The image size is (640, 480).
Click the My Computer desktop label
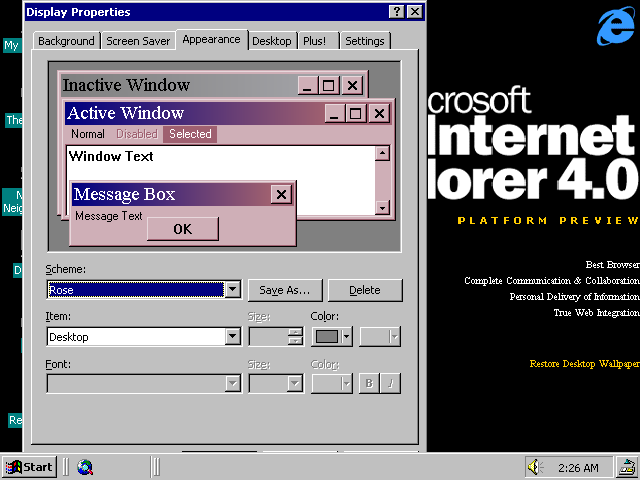pos(11,45)
